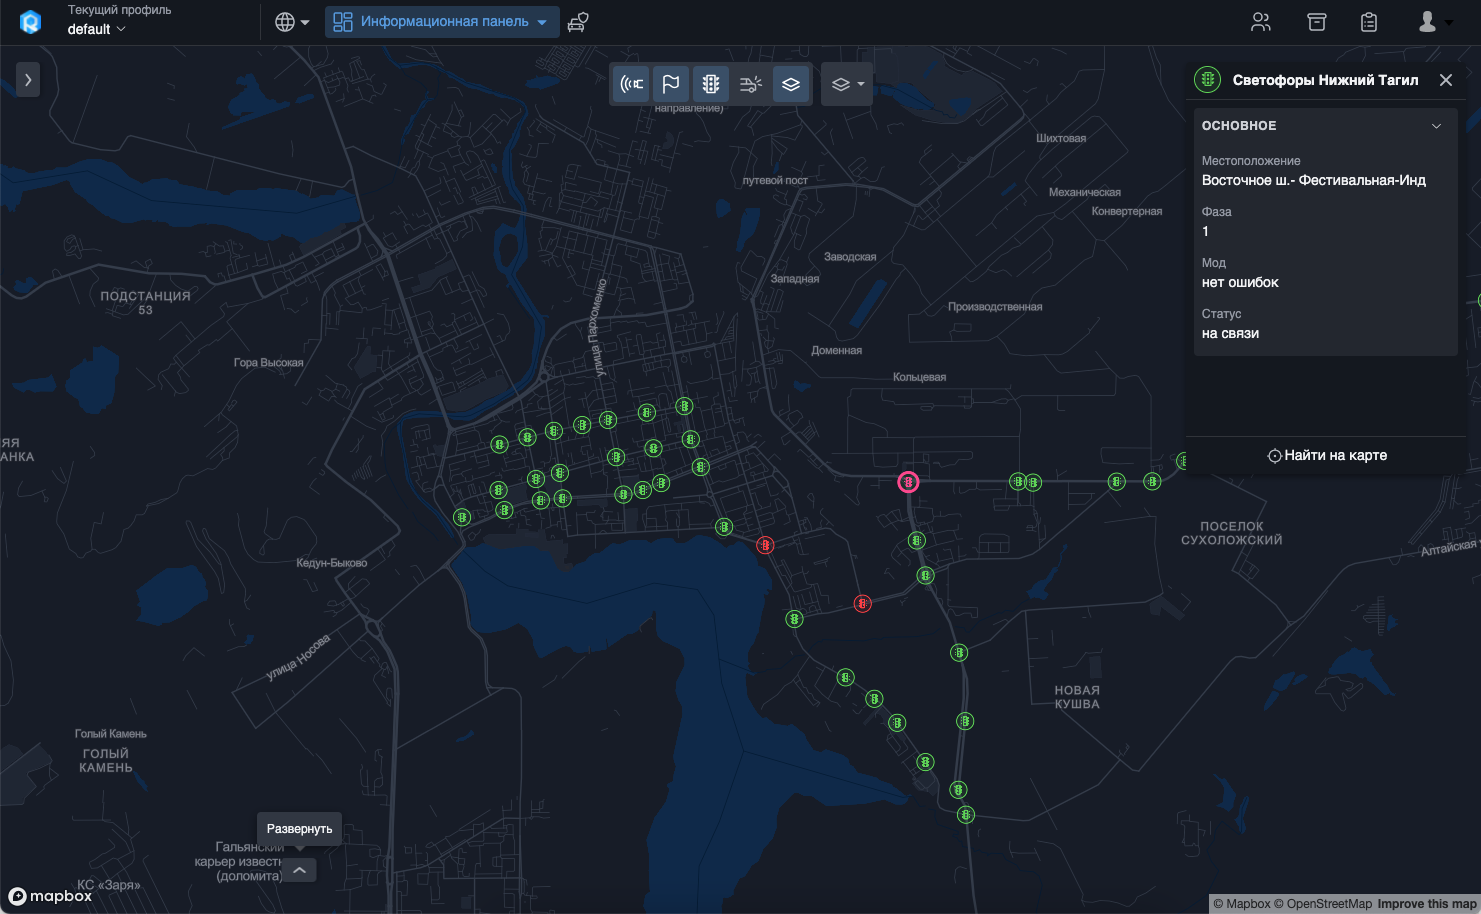Click the Кольцевая station label

pos(919,377)
